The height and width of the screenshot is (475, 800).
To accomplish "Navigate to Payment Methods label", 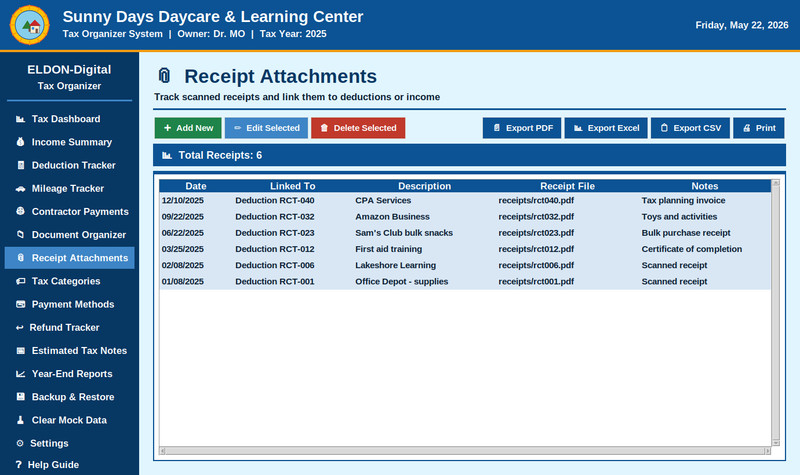I will [73, 304].
